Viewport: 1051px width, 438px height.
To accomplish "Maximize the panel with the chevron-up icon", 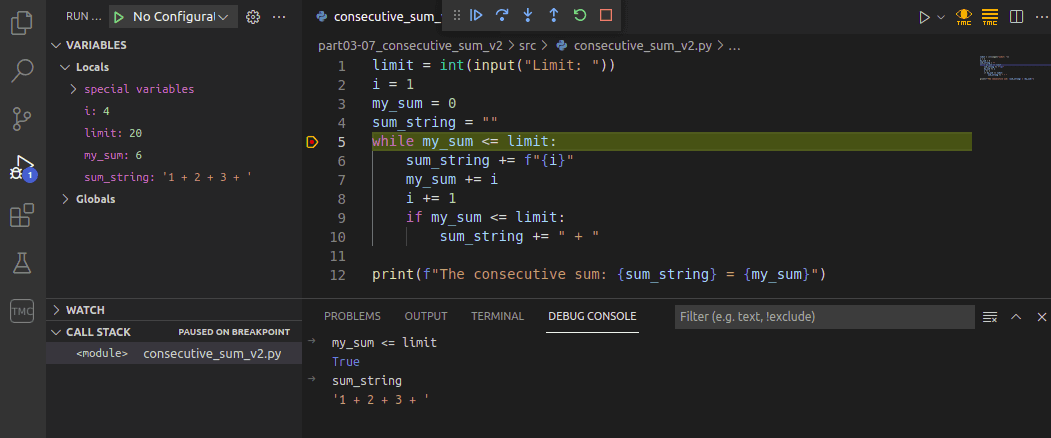I will click(1016, 317).
